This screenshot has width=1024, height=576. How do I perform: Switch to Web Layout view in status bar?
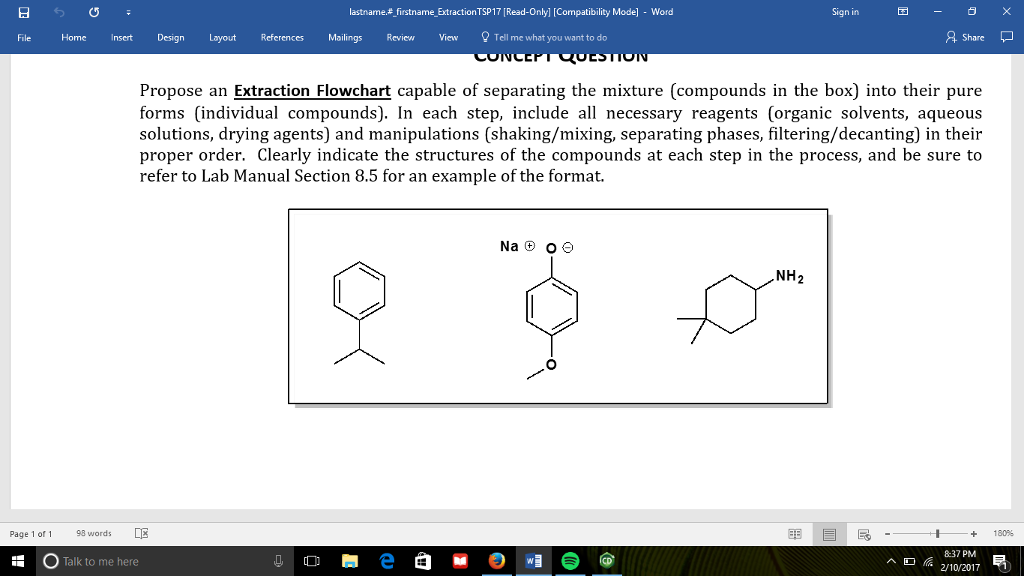coord(862,533)
